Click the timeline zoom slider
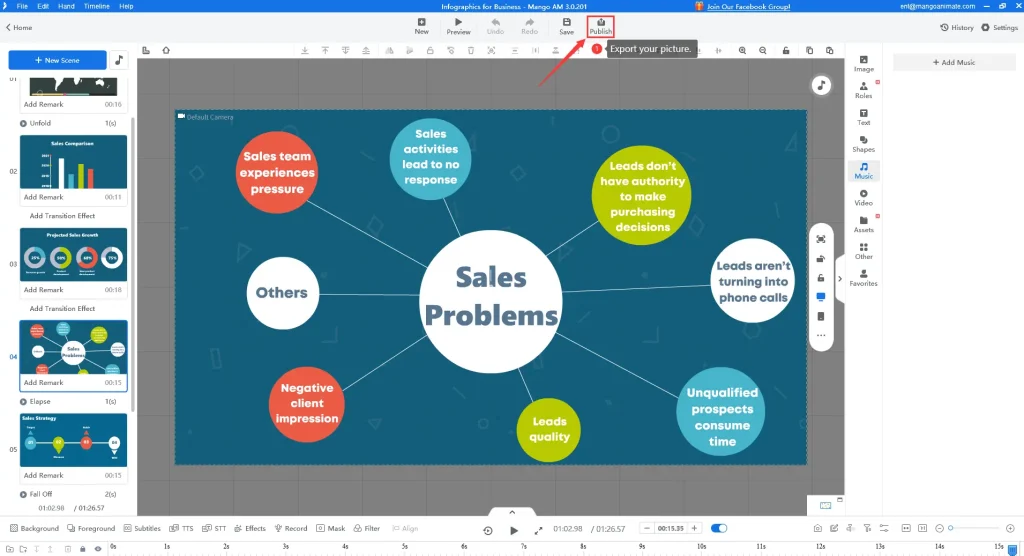Image resolution: width=1024 pixels, height=556 pixels. 975,528
